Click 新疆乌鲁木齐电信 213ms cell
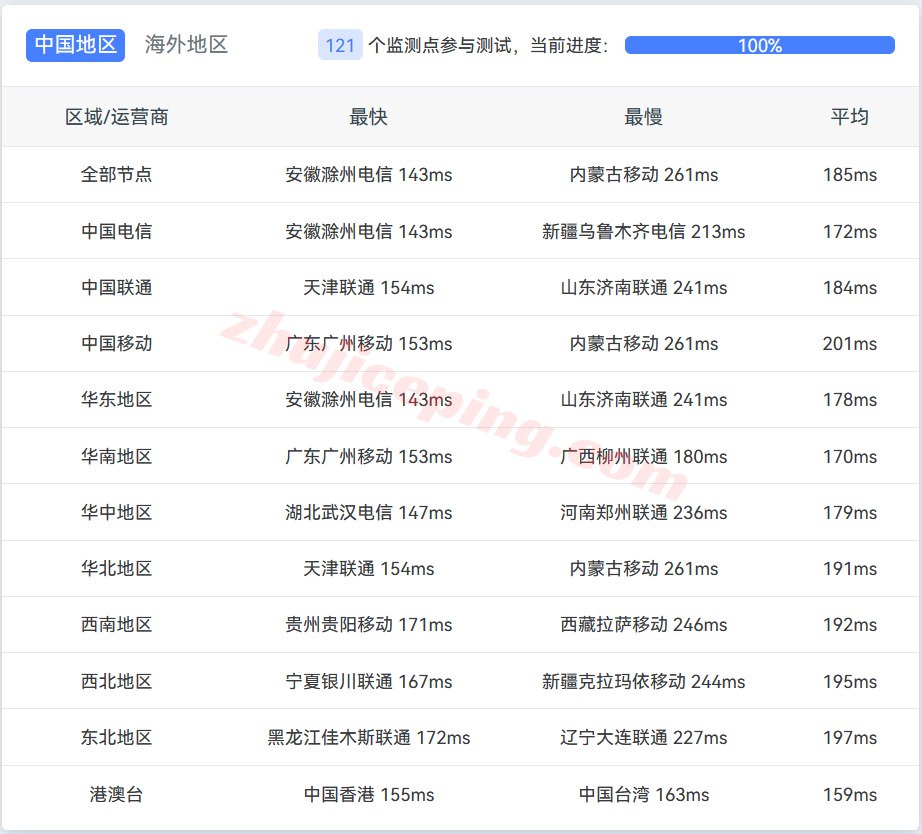Screen dimensions: 922x834 click(x=643, y=231)
